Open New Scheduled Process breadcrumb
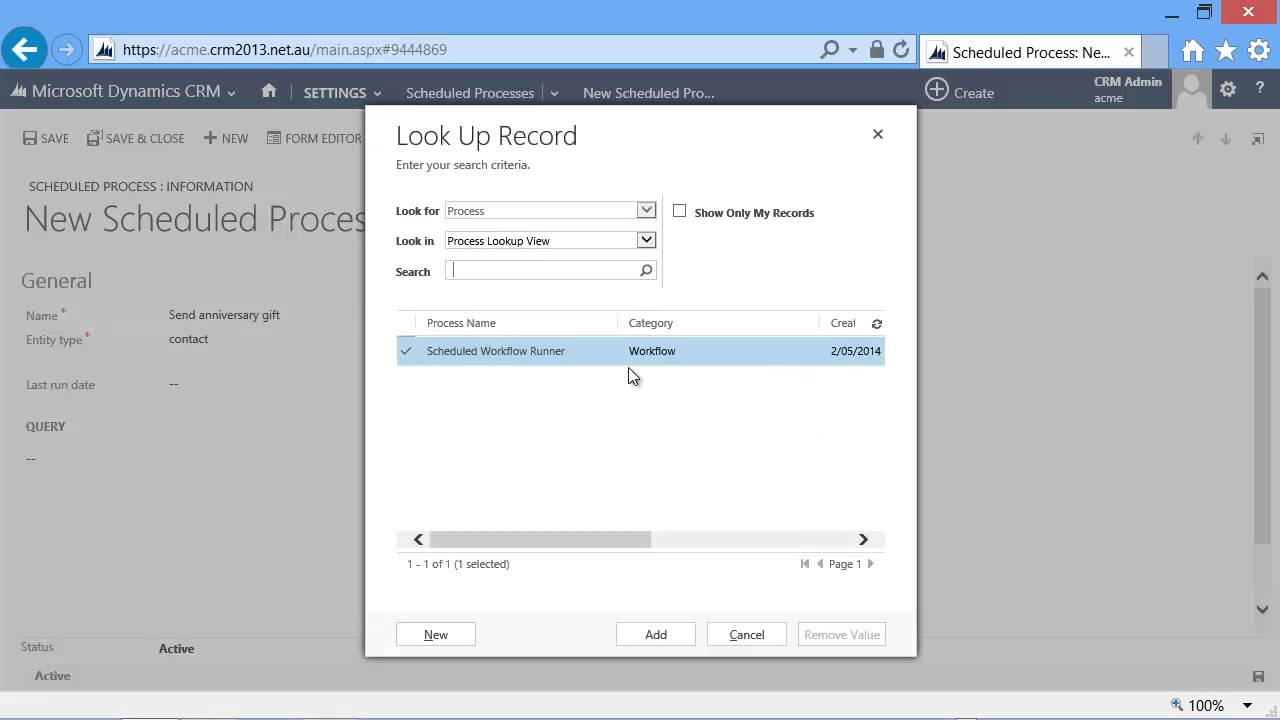Screen dimensions: 1280x720 [648, 92]
